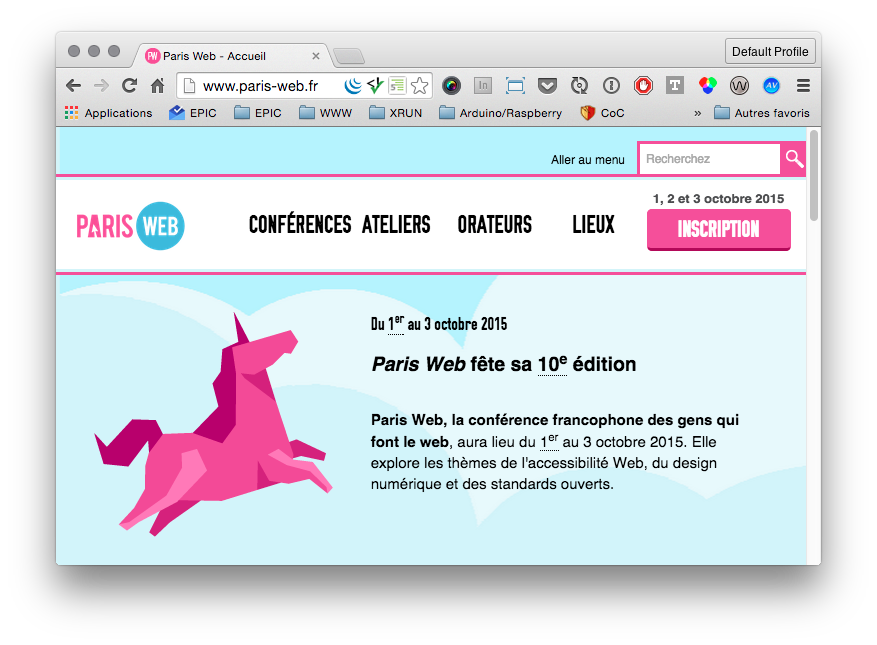Open the blue screen-capture frame extension
Screen dimensions: 877x645
tap(515, 86)
